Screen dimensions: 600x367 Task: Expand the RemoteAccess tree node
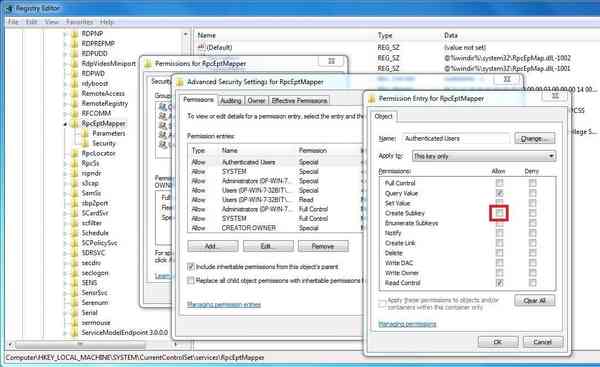pyautogui.click(x=65, y=93)
